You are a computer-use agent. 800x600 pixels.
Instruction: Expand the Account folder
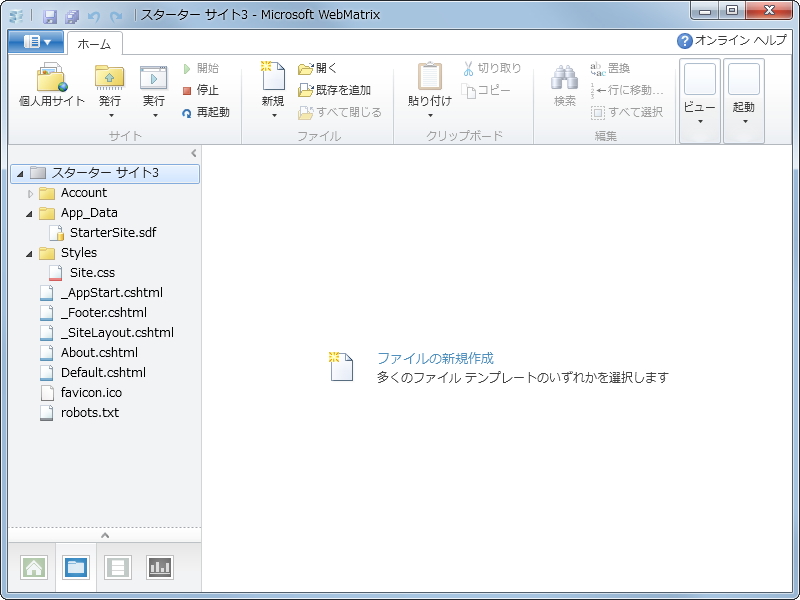coord(30,194)
